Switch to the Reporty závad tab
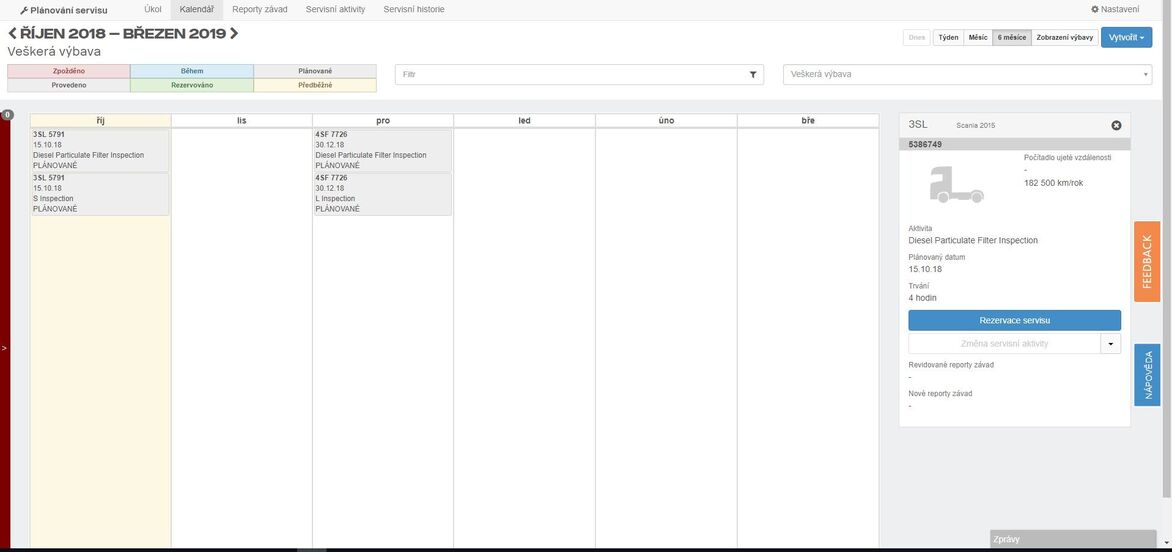Image resolution: width=1172 pixels, height=552 pixels. click(x=259, y=9)
